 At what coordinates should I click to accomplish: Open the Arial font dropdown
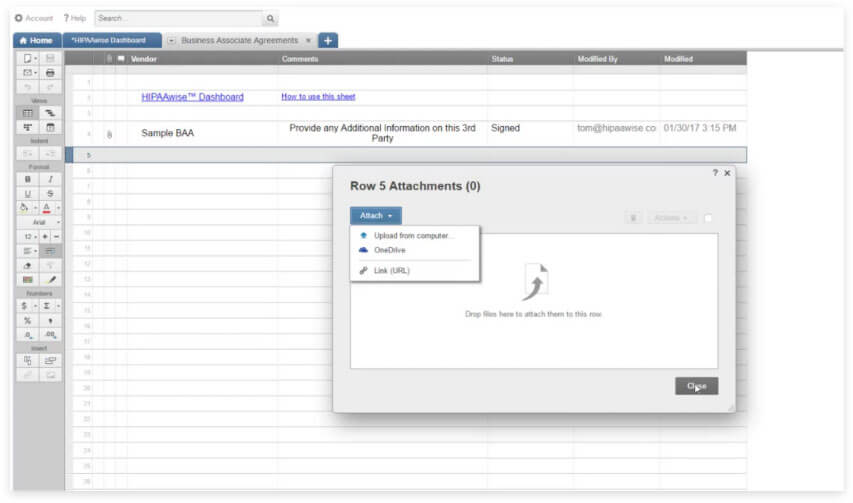39,222
